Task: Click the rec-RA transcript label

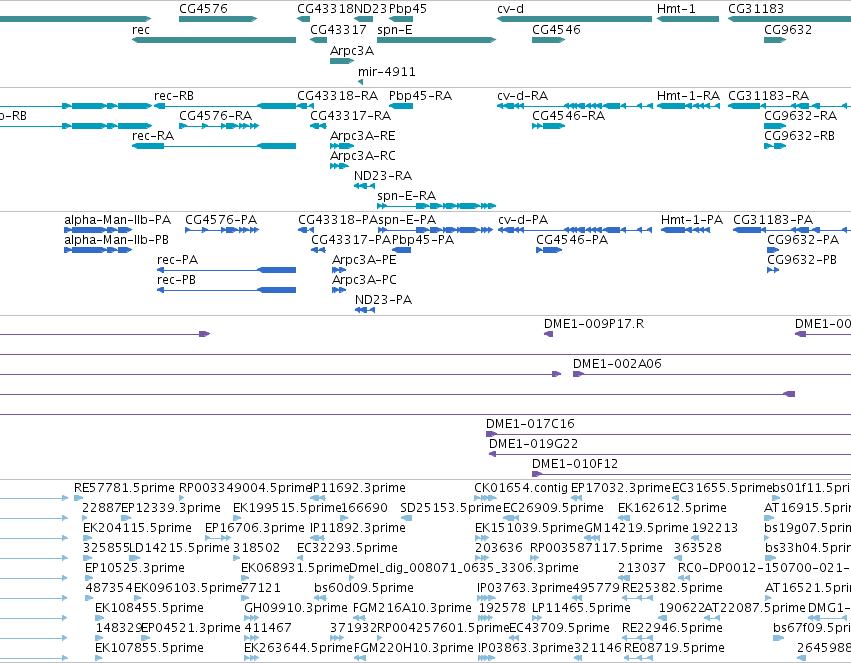Action: pyautogui.click(x=153, y=136)
